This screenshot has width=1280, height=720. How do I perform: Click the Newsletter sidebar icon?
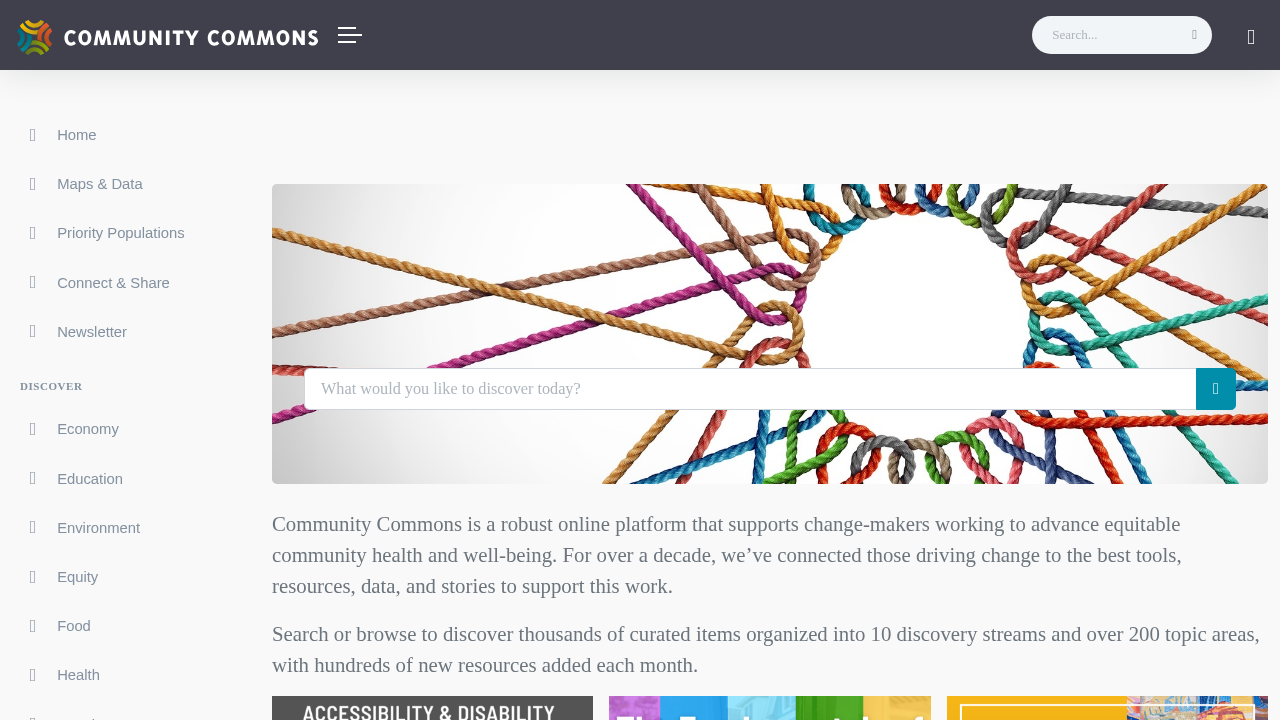click(x=33, y=332)
